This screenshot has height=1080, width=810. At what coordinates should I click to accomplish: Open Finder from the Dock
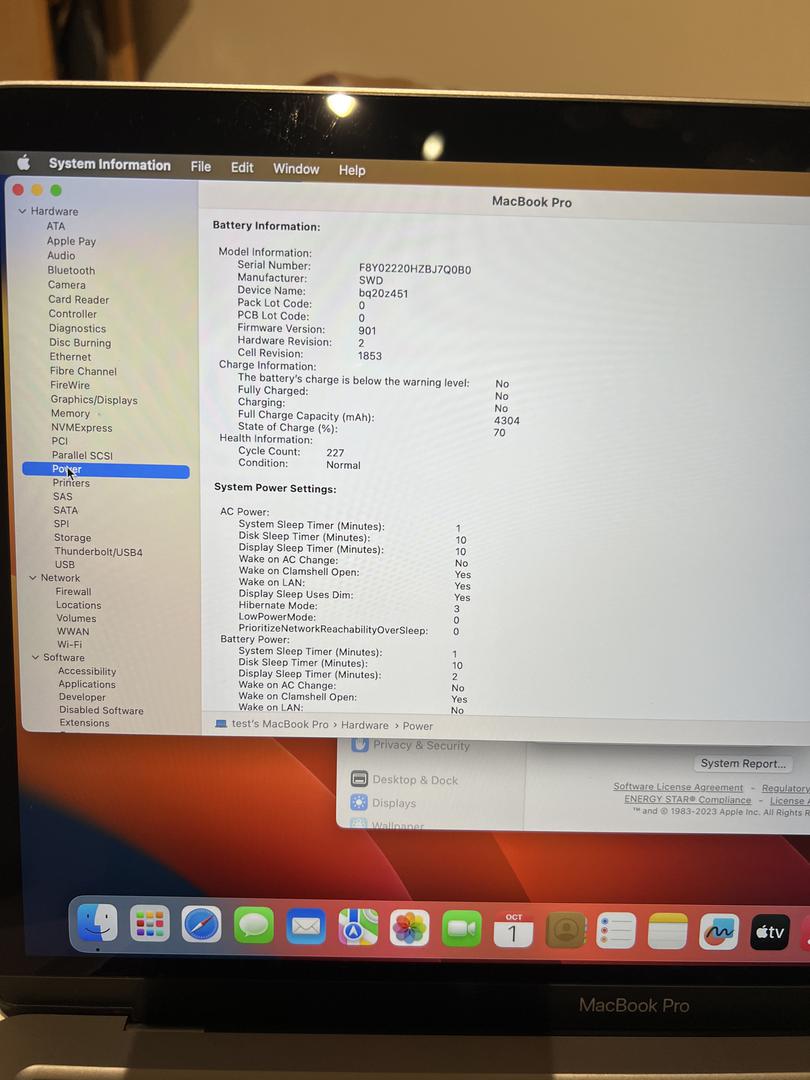97,923
